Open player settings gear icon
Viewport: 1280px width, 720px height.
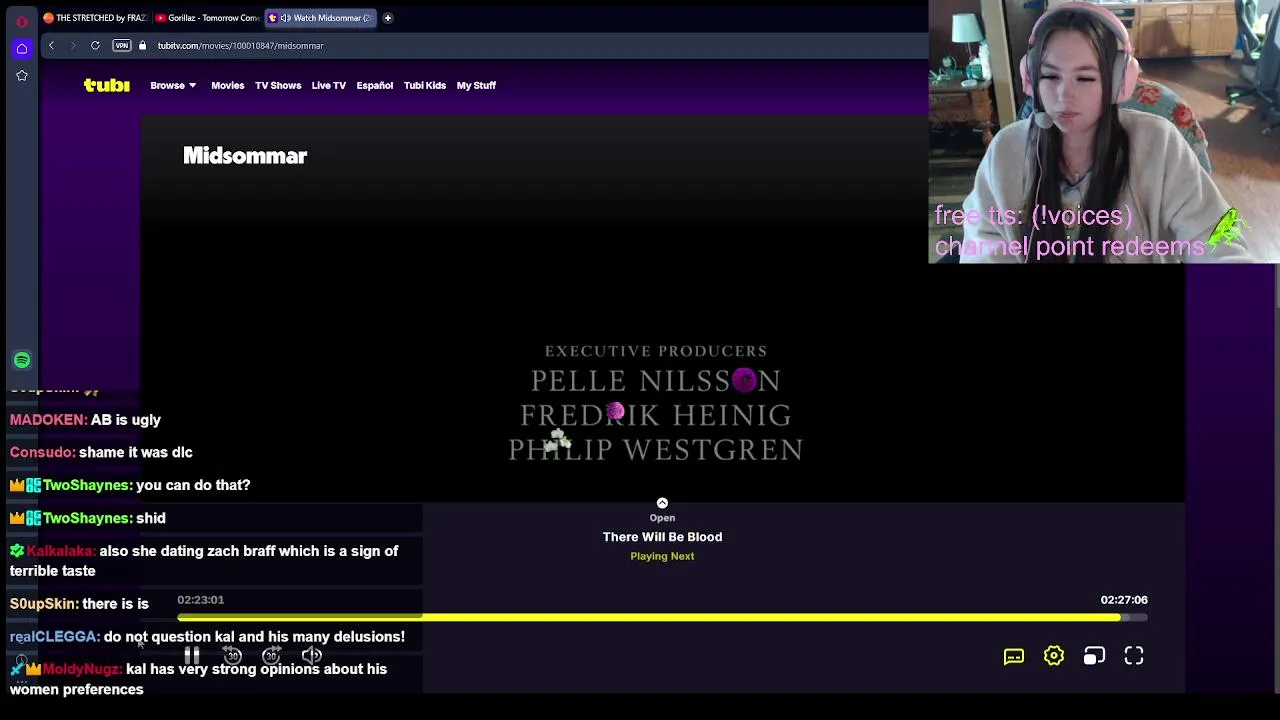1054,656
